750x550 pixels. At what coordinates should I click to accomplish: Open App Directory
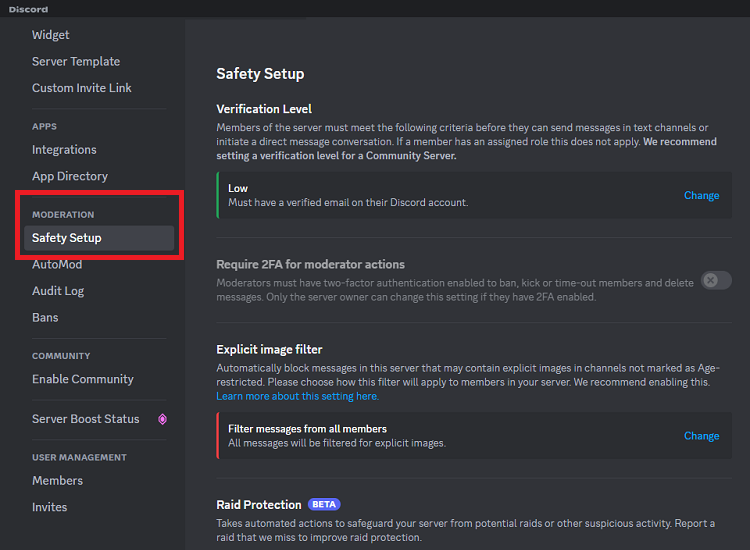pyautogui.click(x=70, y=176)
